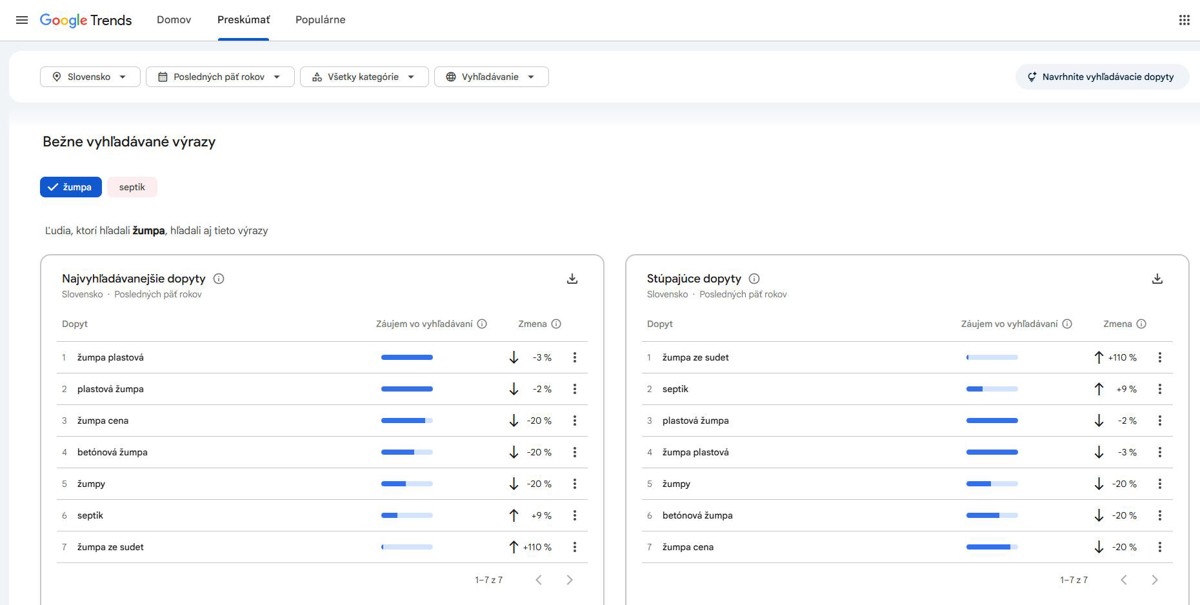Download the Najvyhľadávanejšie dopyty data
This screenshot has width=1200, height=605.
click(572, 279)
